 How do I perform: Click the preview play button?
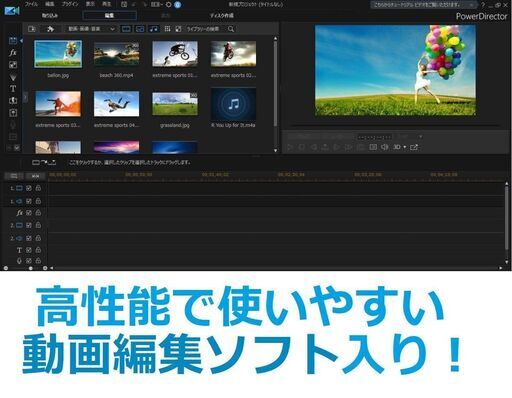click(290, 147)
